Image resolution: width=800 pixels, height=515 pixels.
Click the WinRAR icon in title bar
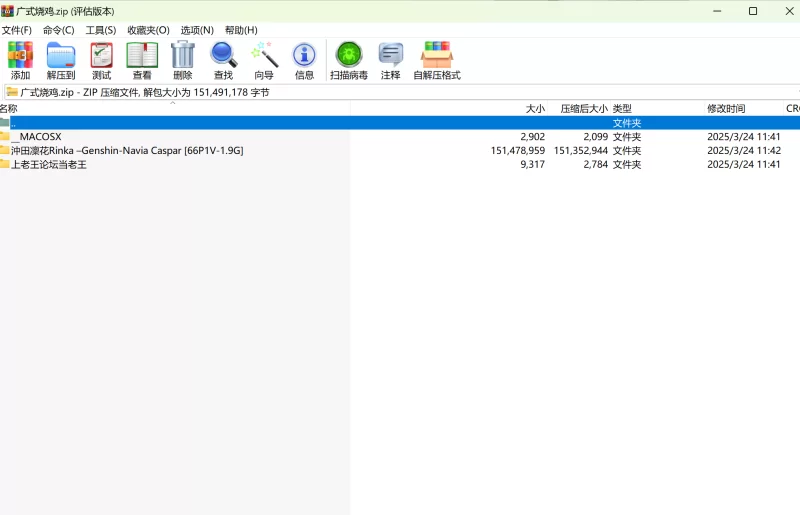tap(7, 11)
